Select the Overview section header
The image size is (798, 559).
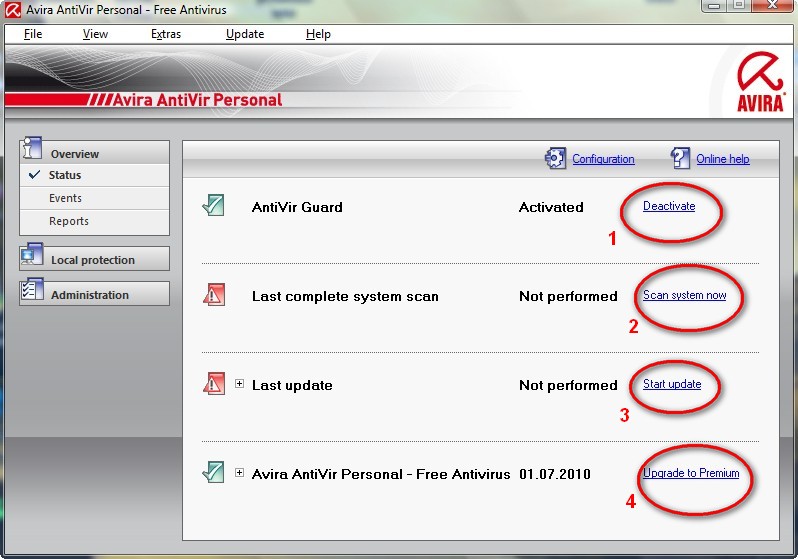95,152
